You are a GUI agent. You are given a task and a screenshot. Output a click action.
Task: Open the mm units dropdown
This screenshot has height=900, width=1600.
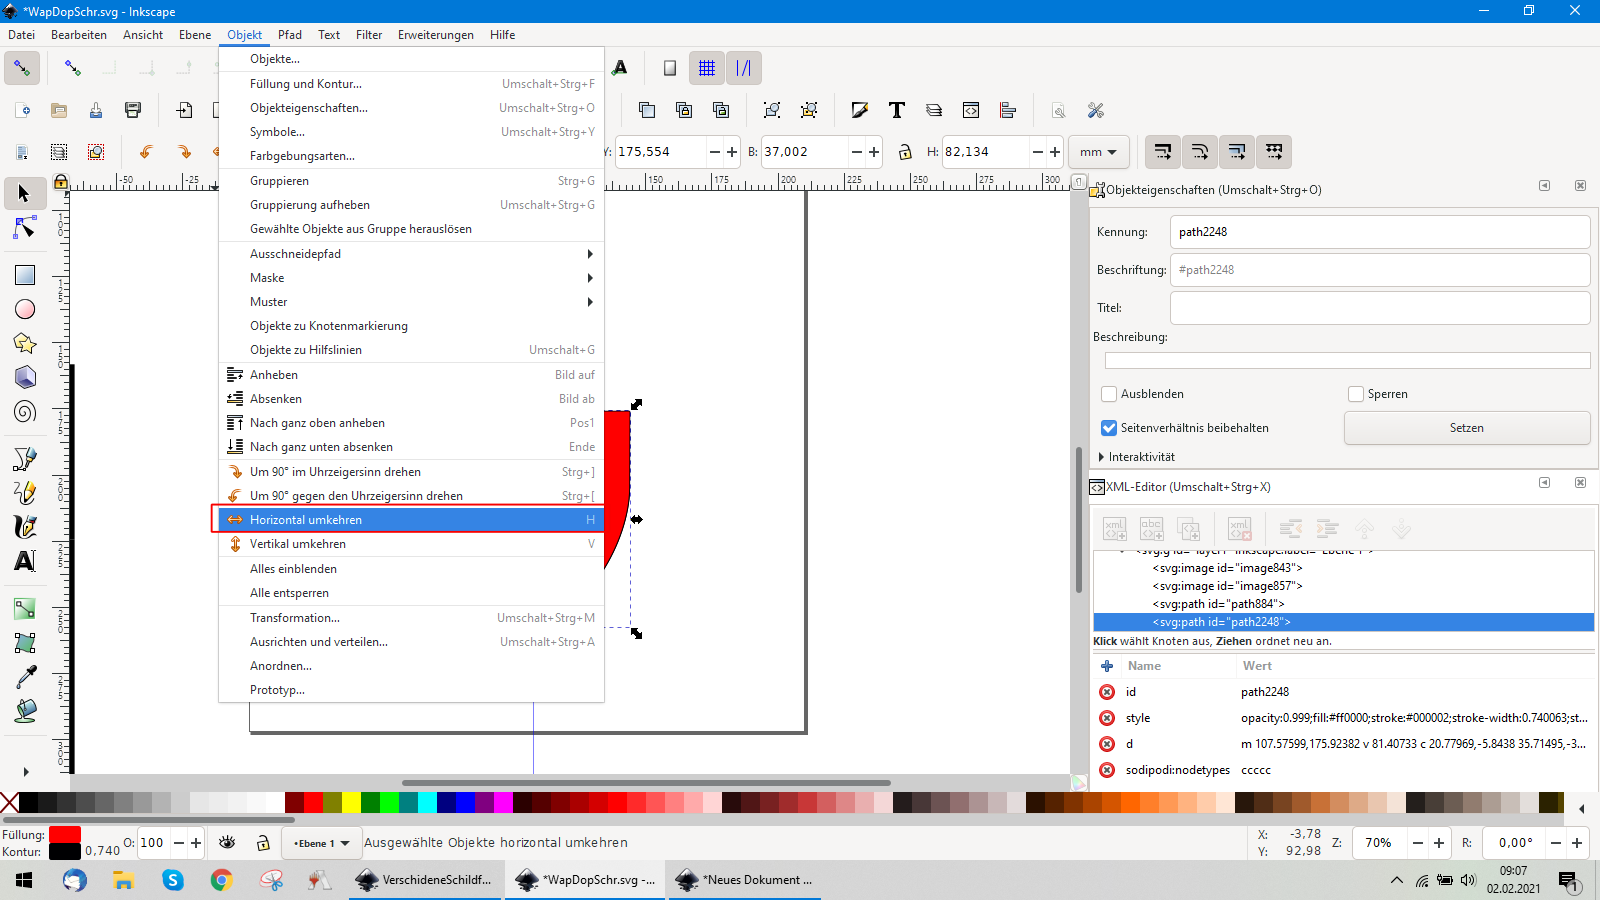coord(1098,152)
